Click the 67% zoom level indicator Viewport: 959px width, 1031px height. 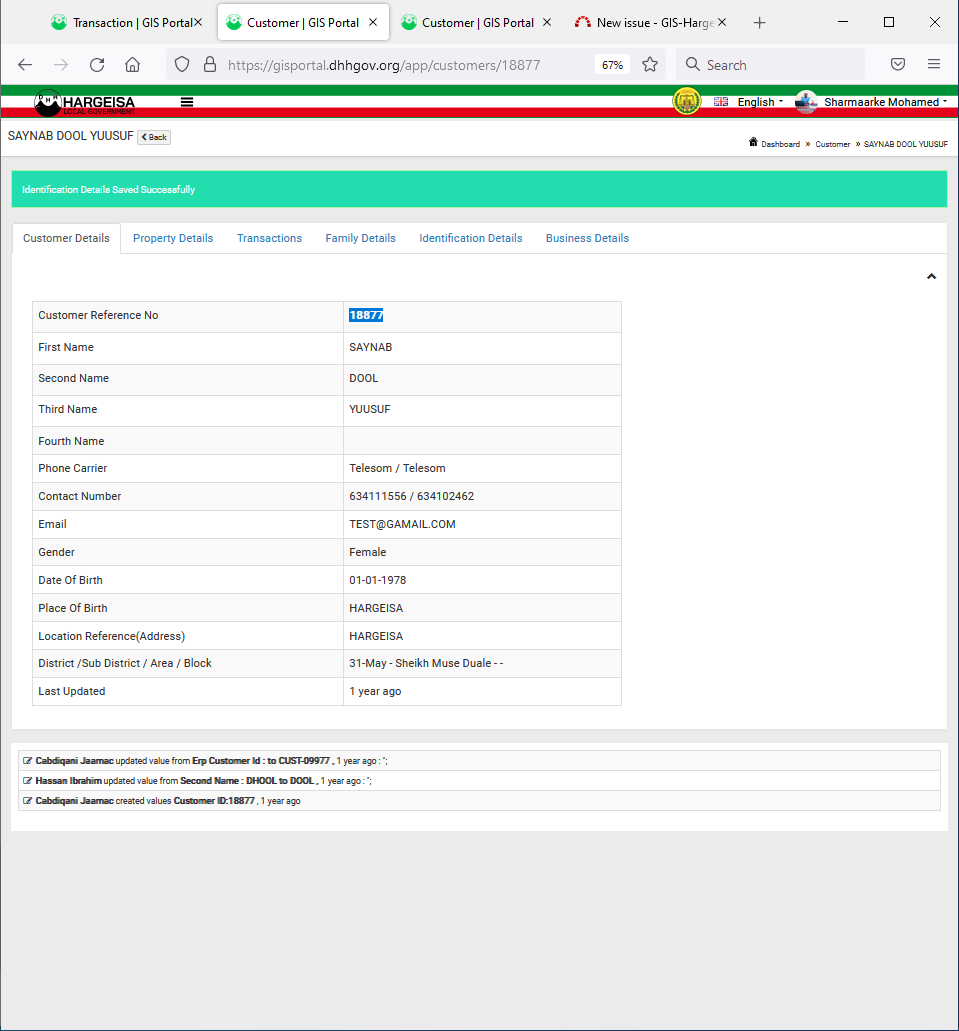612,64
